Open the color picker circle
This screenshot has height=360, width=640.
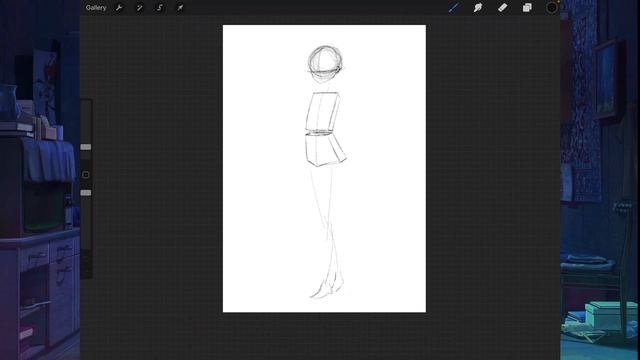tap(551, 7)
